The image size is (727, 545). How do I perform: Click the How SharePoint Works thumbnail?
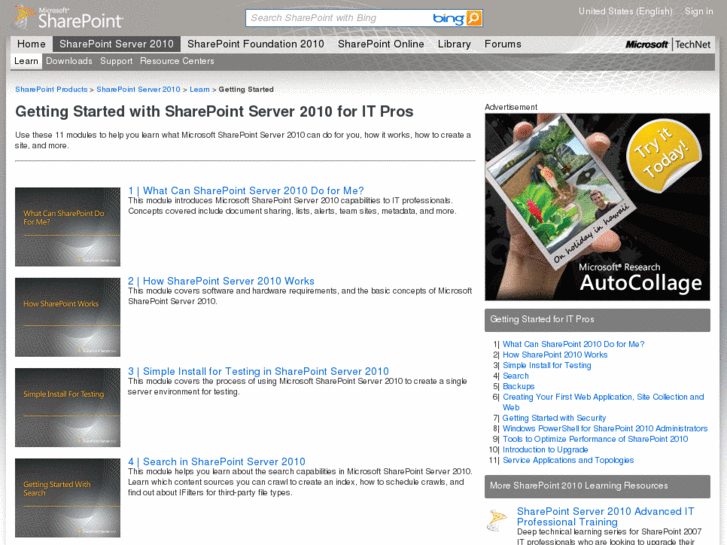click(68, 317)
